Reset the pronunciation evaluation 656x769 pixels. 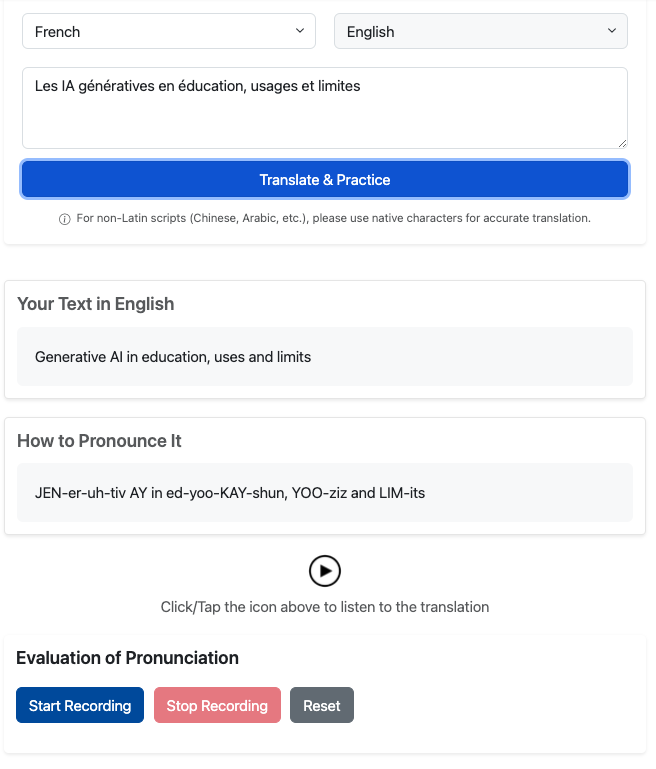[322, 706]
